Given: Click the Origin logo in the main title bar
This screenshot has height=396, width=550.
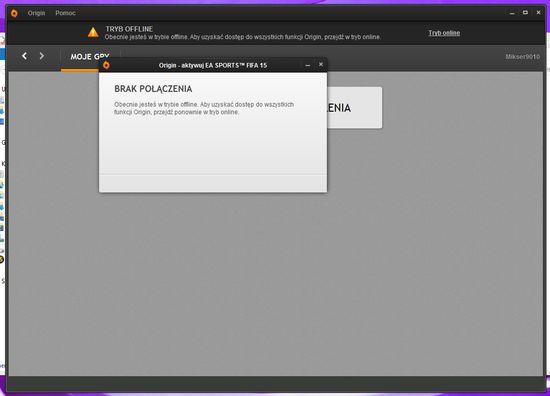Looking at the screenshot, I should [x=14, y=13].
